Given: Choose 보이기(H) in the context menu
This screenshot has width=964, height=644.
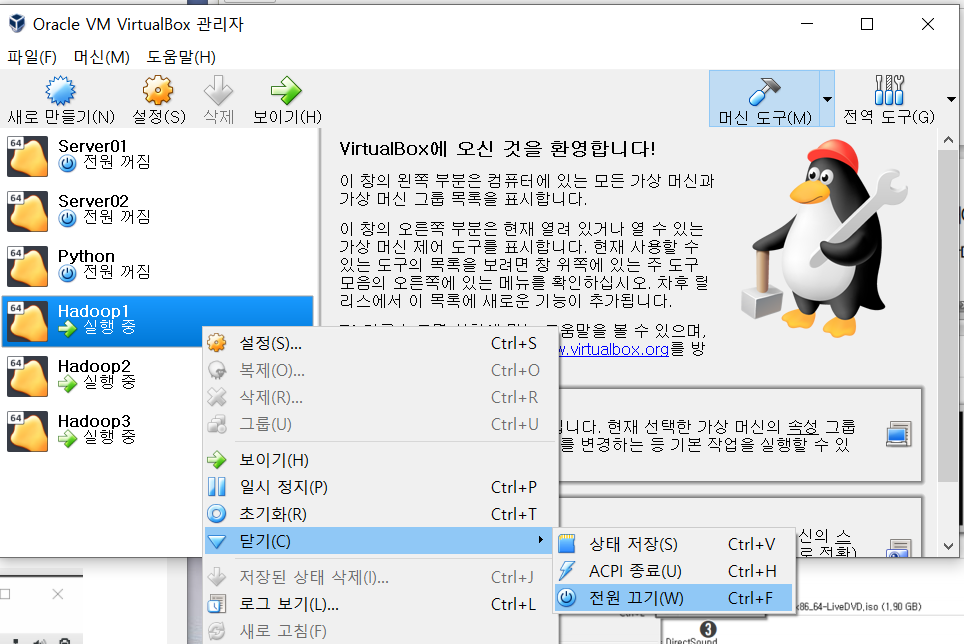Looking at the screenshot, I should click(x=380, y=460).
